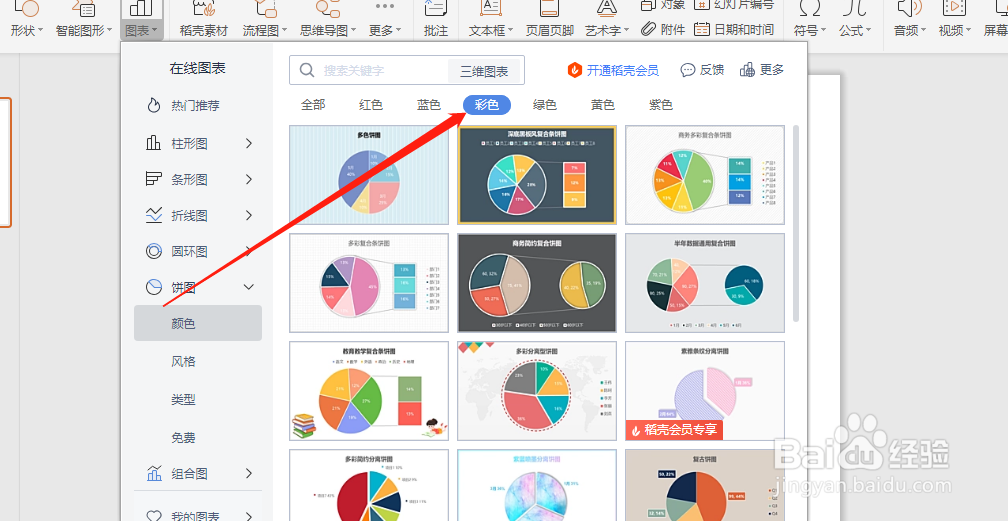Insert a 文本框 text box
Screen dimensions: 1008x521
click(x=491, y=19)
